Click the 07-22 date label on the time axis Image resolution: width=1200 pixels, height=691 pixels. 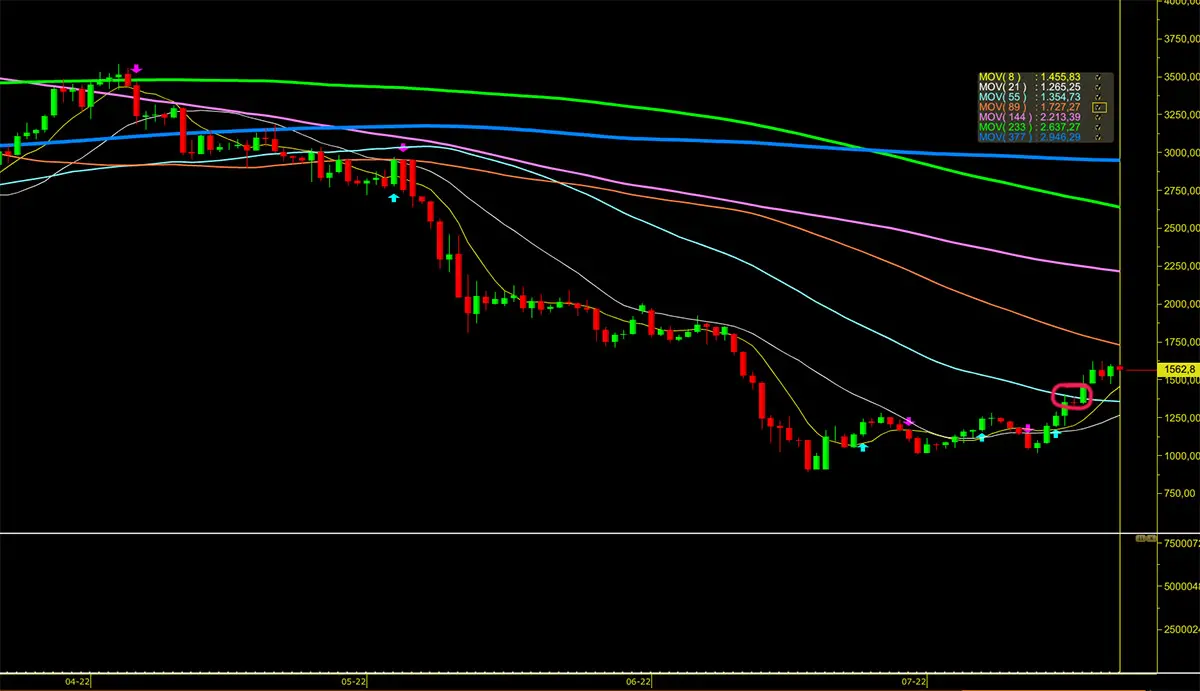pos(915,682)
